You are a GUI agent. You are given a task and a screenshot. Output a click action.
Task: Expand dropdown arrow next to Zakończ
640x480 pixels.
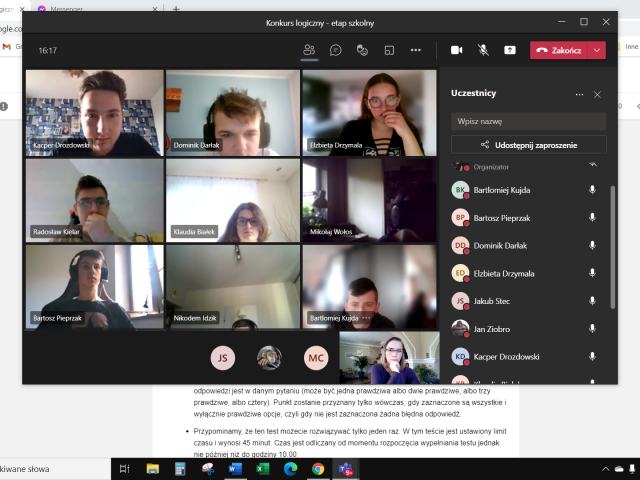pyautogui.click(x=597, y=50)
